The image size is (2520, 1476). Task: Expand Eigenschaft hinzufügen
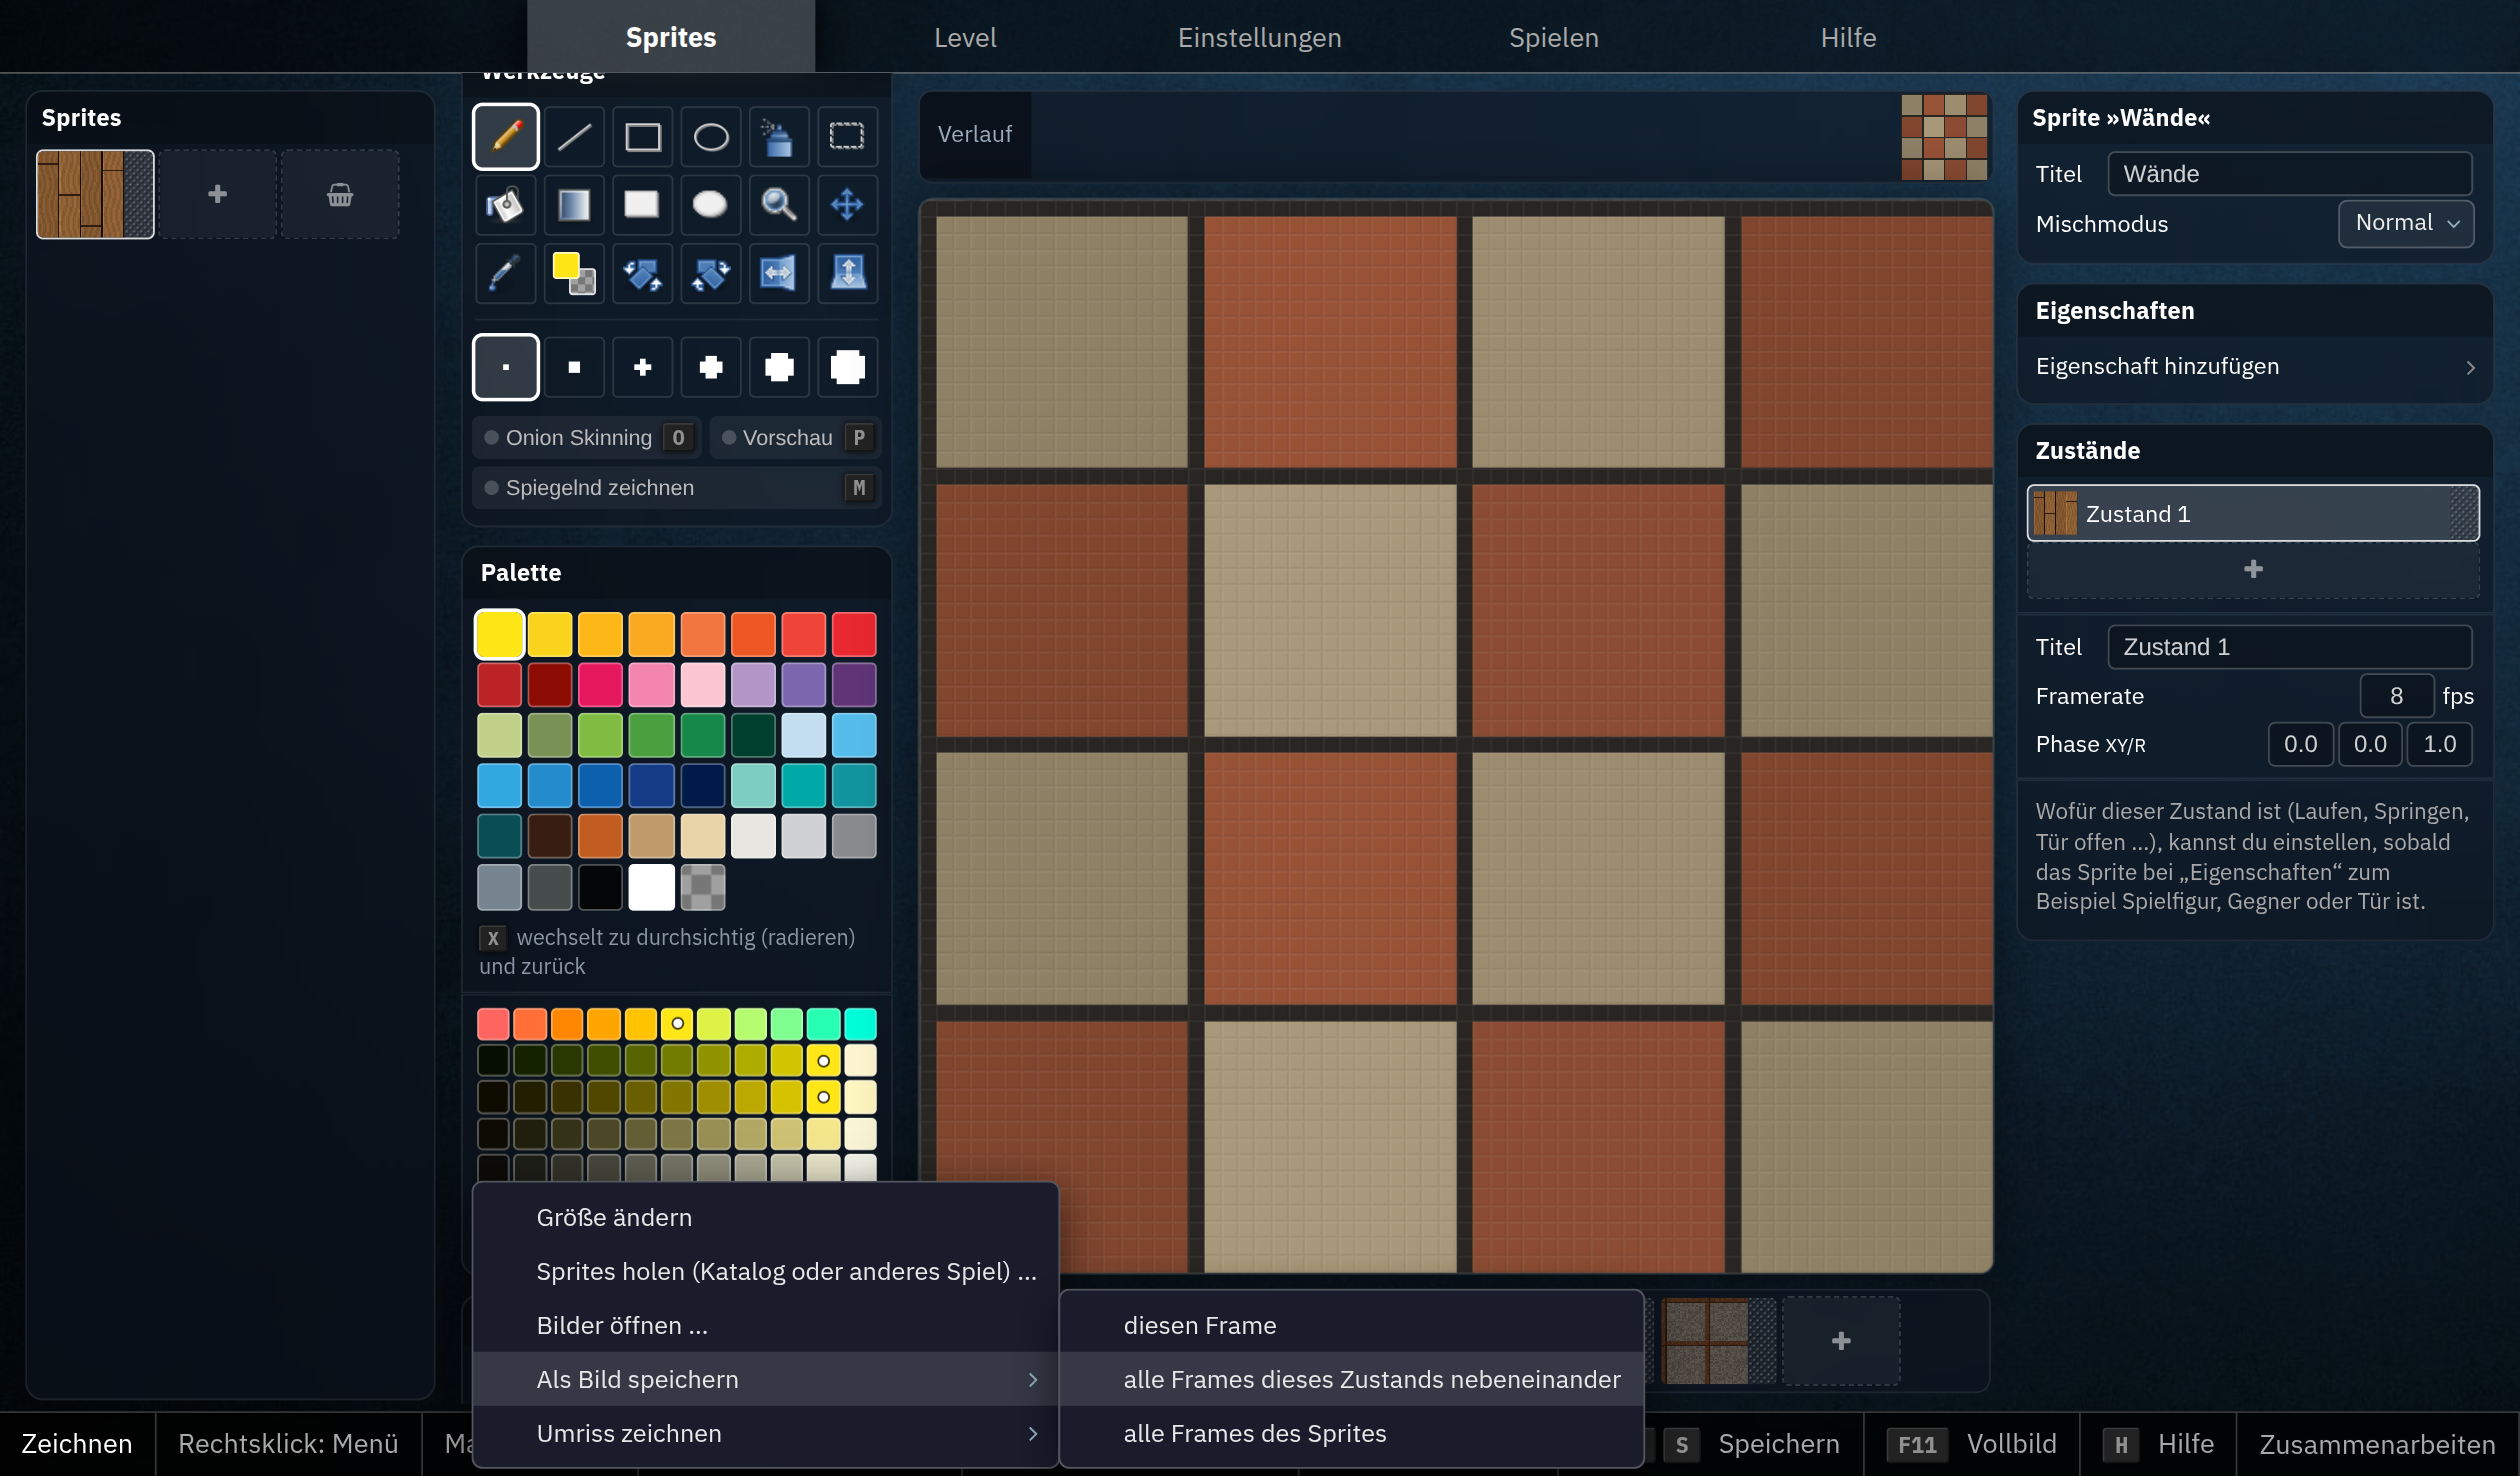[x=2255, y=367]
